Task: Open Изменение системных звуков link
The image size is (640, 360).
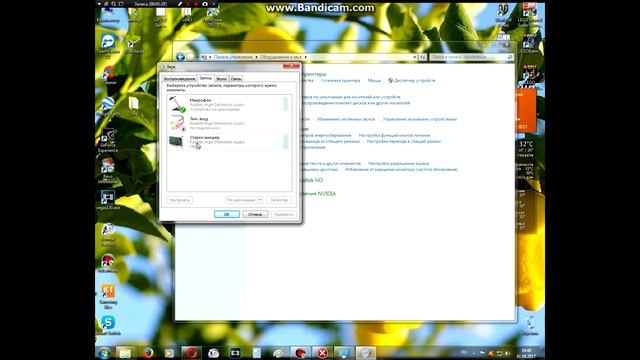Action: (x=346, y=119)
